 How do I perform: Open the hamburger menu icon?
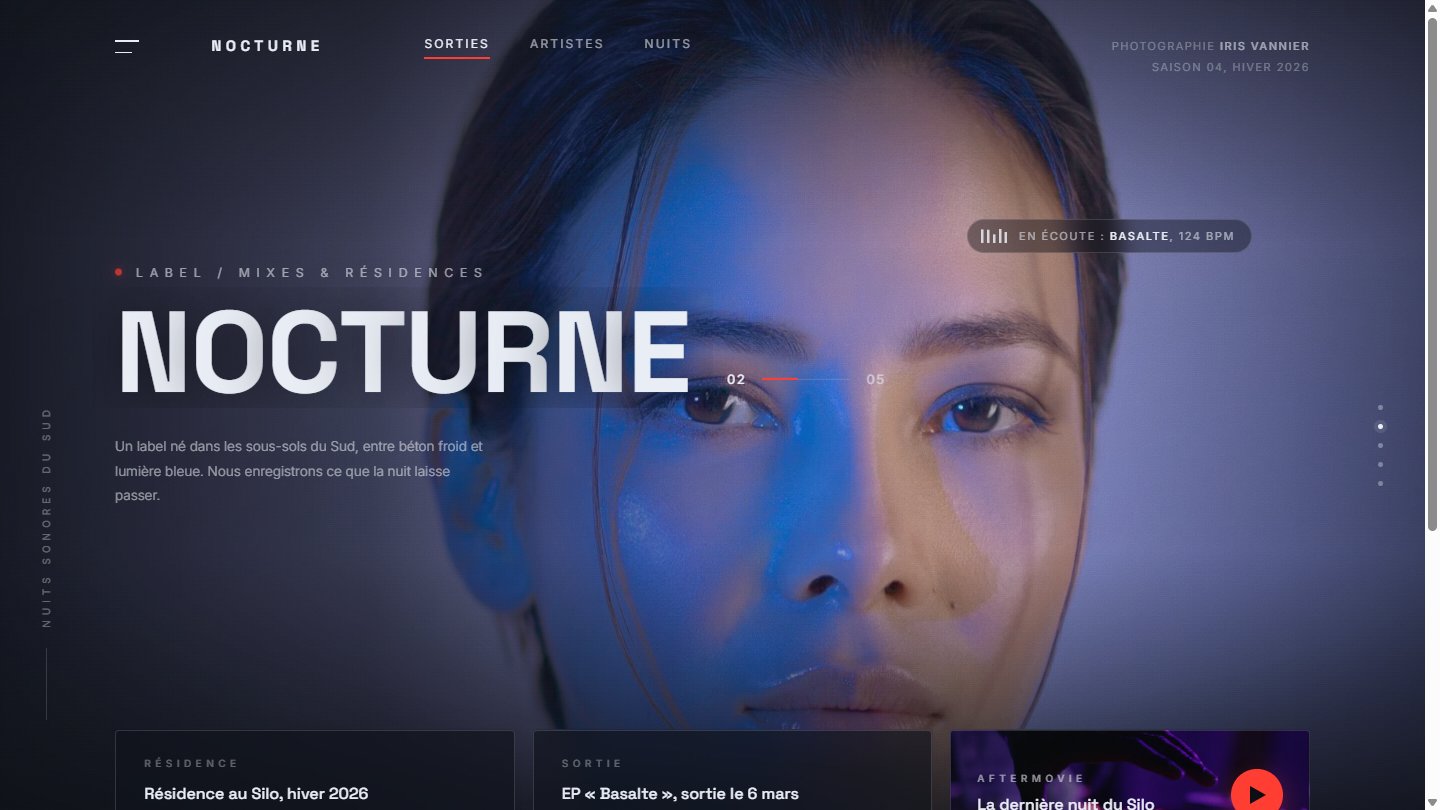tap(127, 46)
